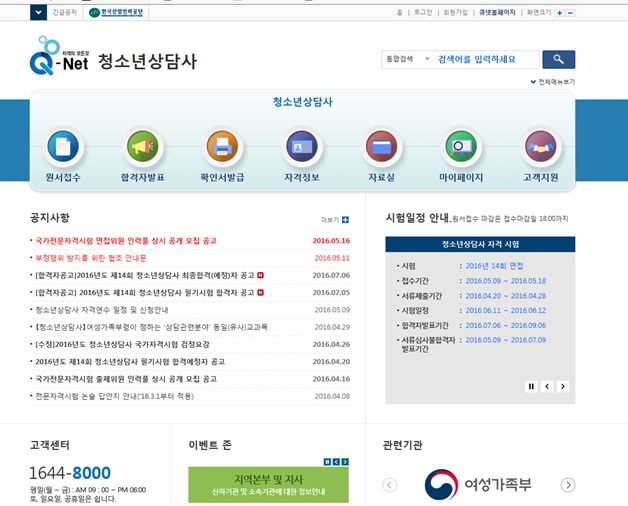628x506 pixels.
Task: Click the 청소년상담사 page title next to logo
Action: click(x=147, y=61)
